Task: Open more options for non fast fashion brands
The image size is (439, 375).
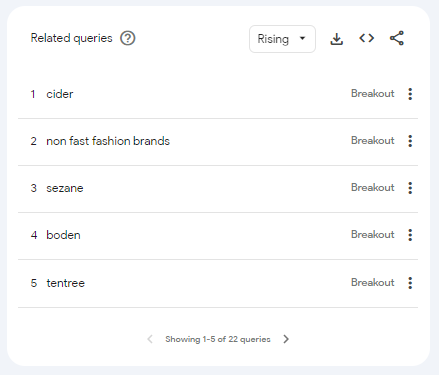Action: (410, 141)
